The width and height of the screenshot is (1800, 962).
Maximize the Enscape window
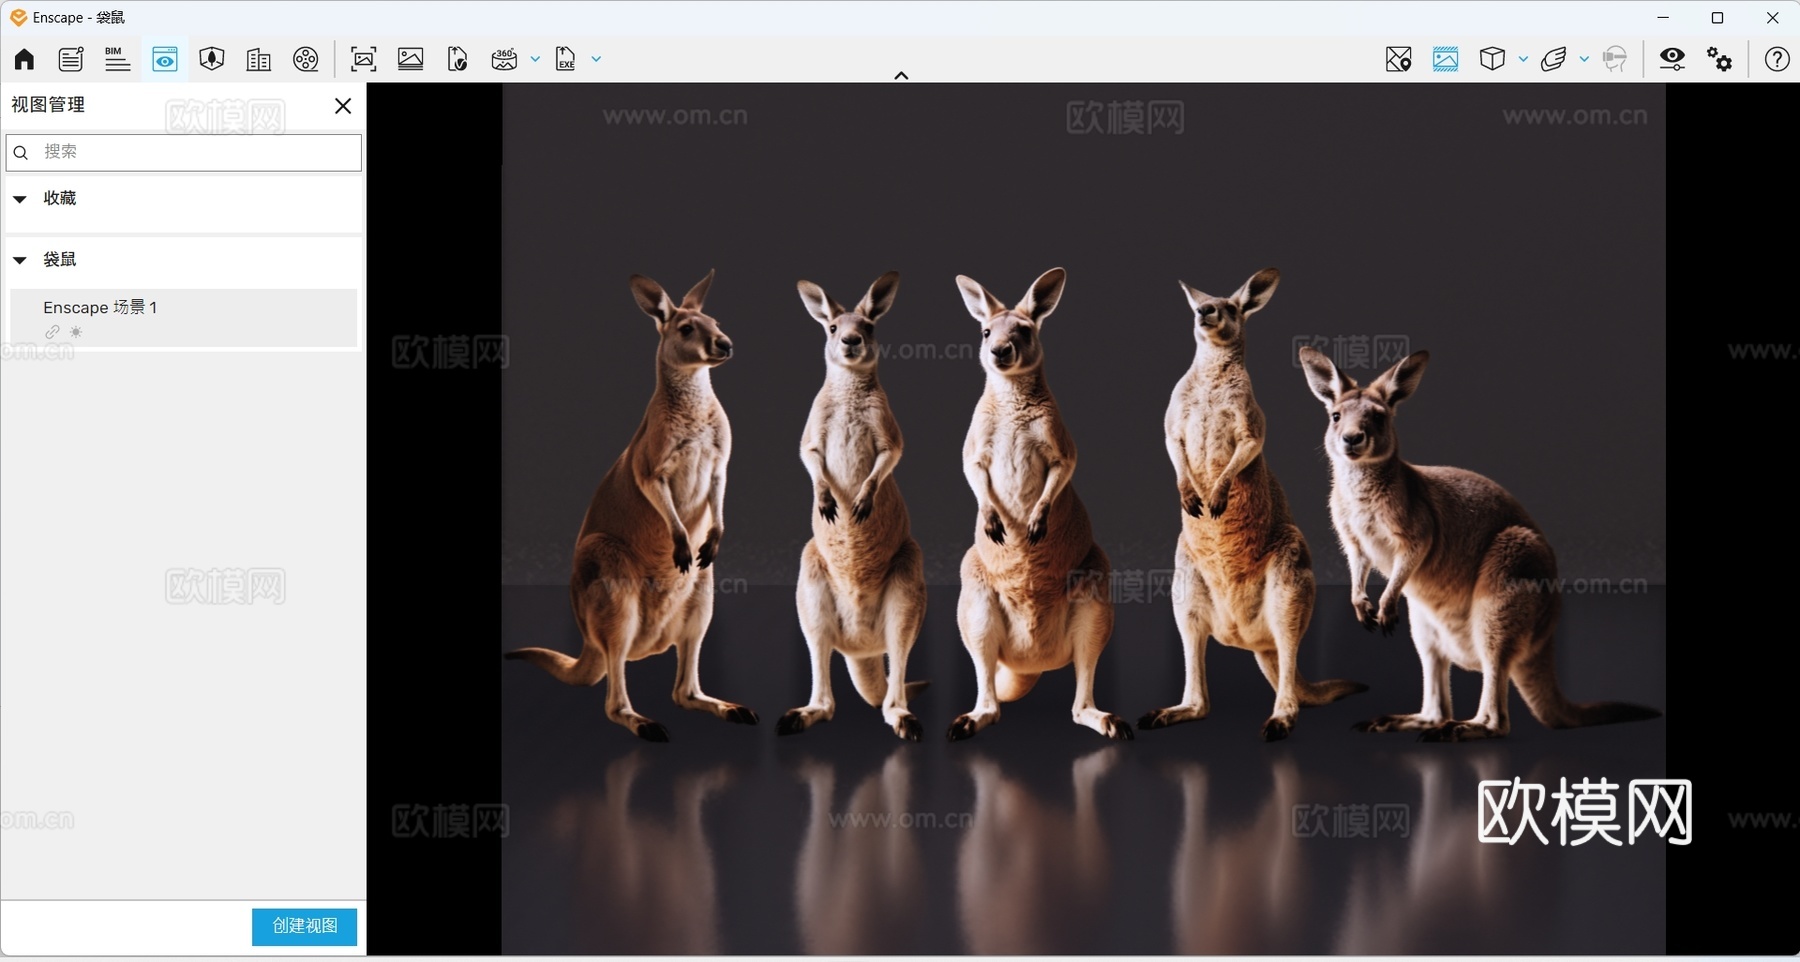[x=1718, y=17]
